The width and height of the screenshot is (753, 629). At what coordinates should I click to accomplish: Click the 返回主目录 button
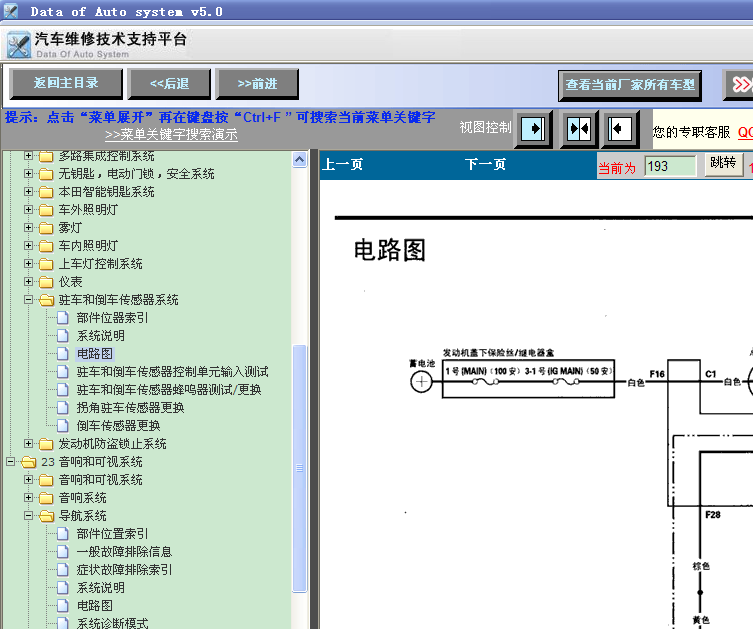coord(66,84)
